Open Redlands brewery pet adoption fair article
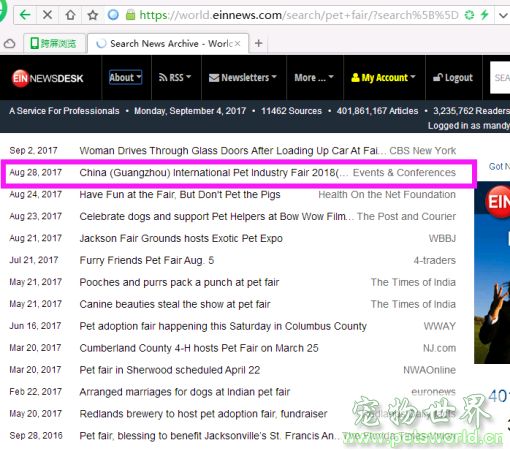 point(203,414)
